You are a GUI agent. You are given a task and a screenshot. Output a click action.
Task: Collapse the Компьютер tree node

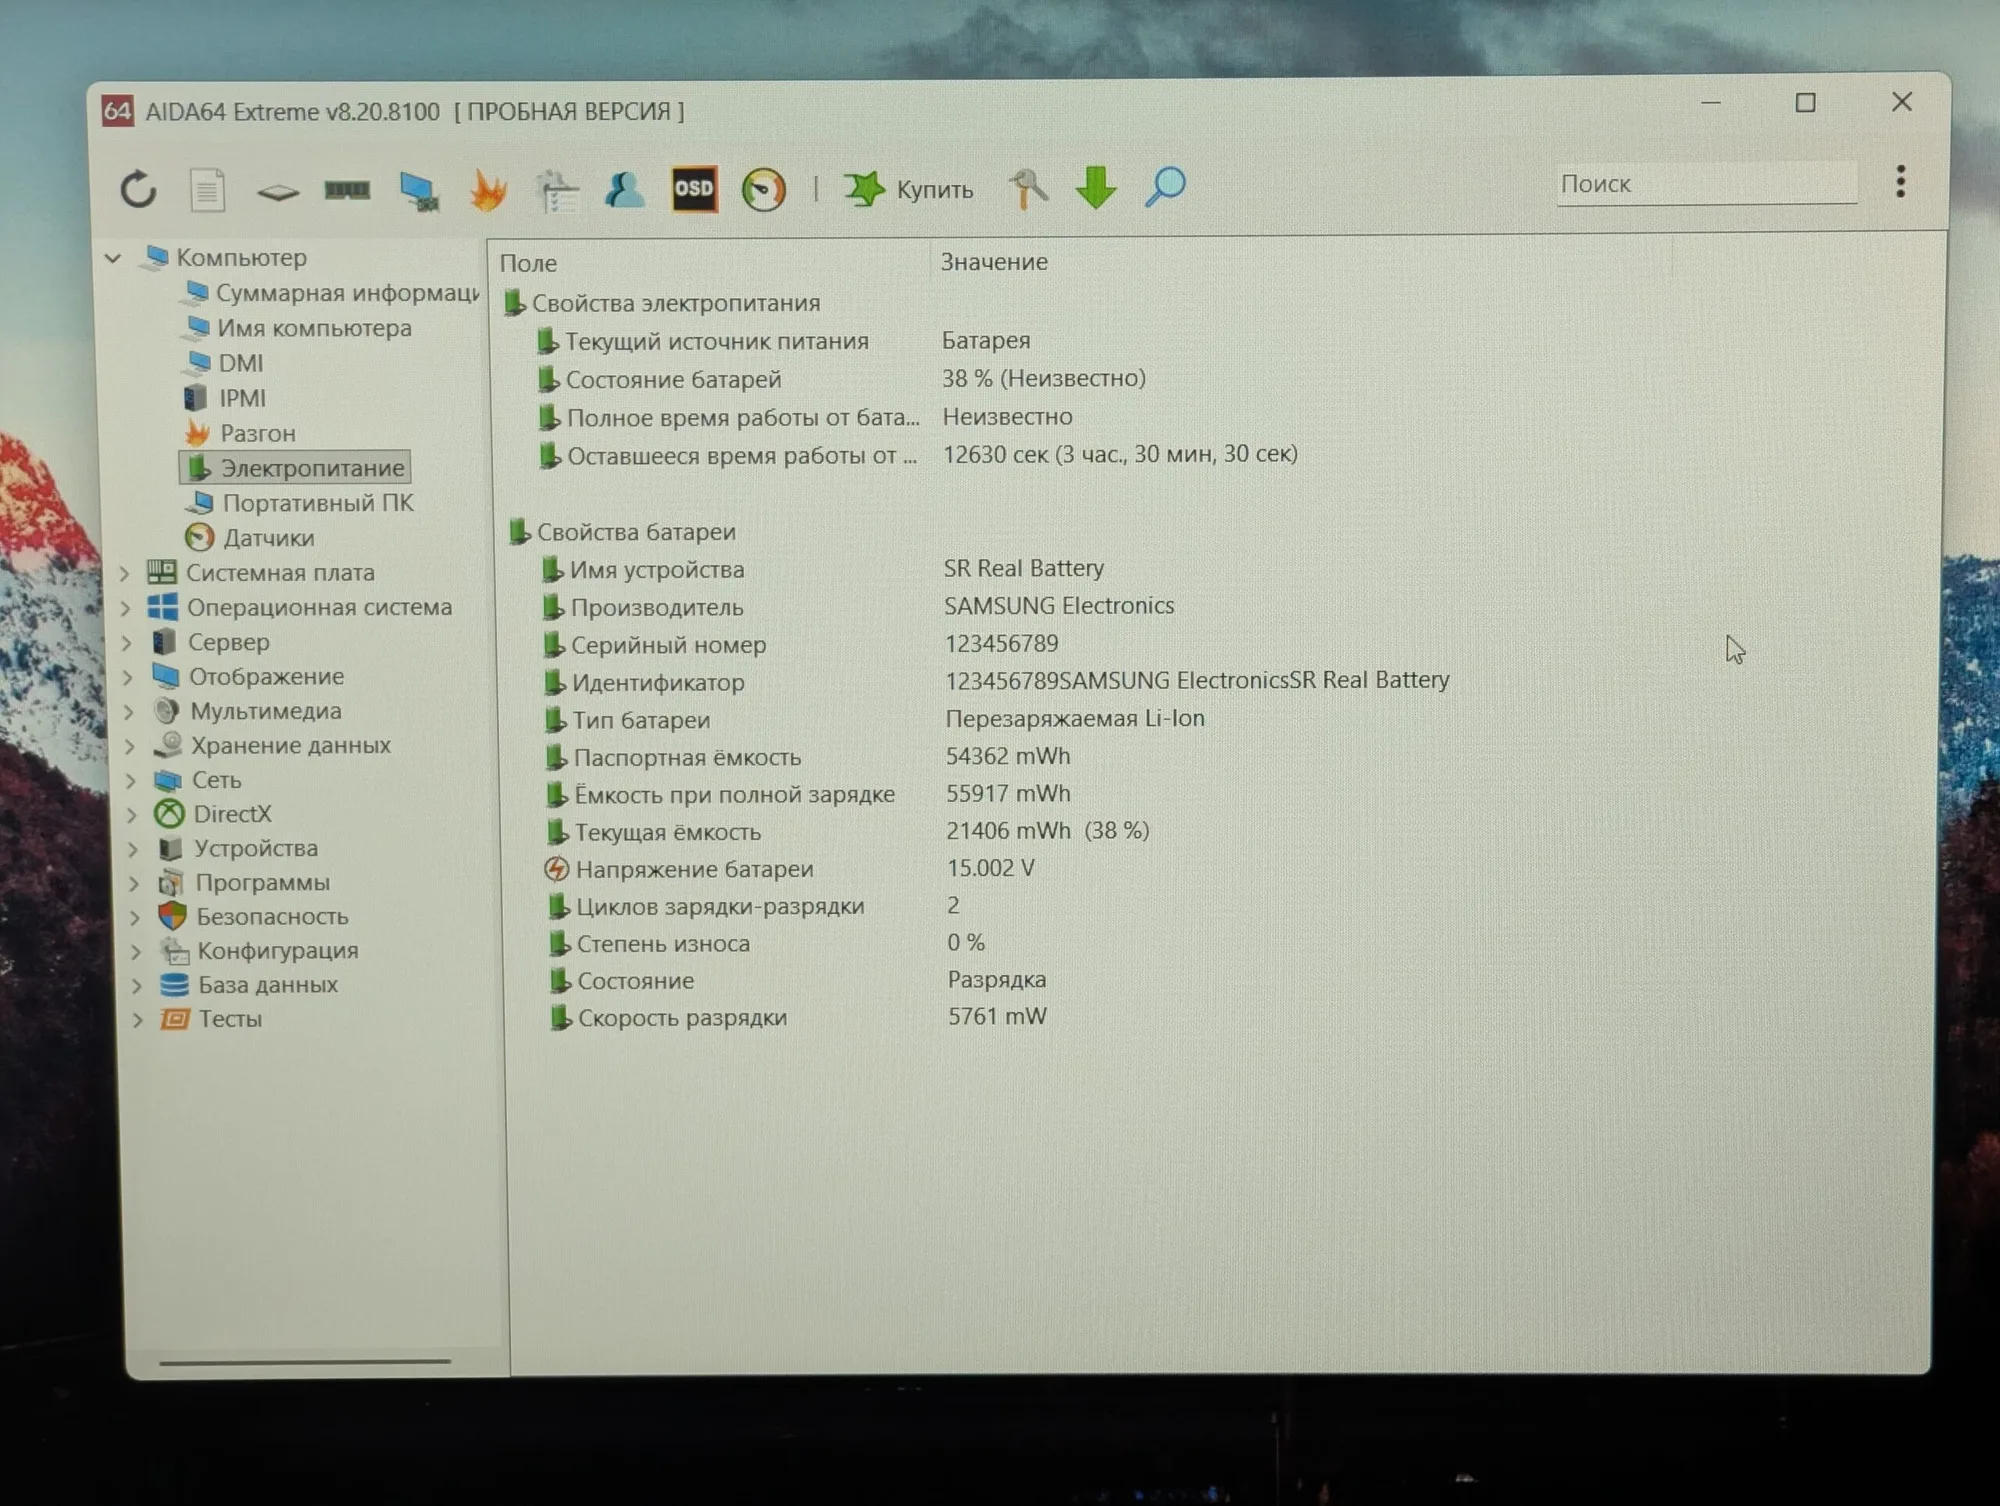(x=113, y=258)
